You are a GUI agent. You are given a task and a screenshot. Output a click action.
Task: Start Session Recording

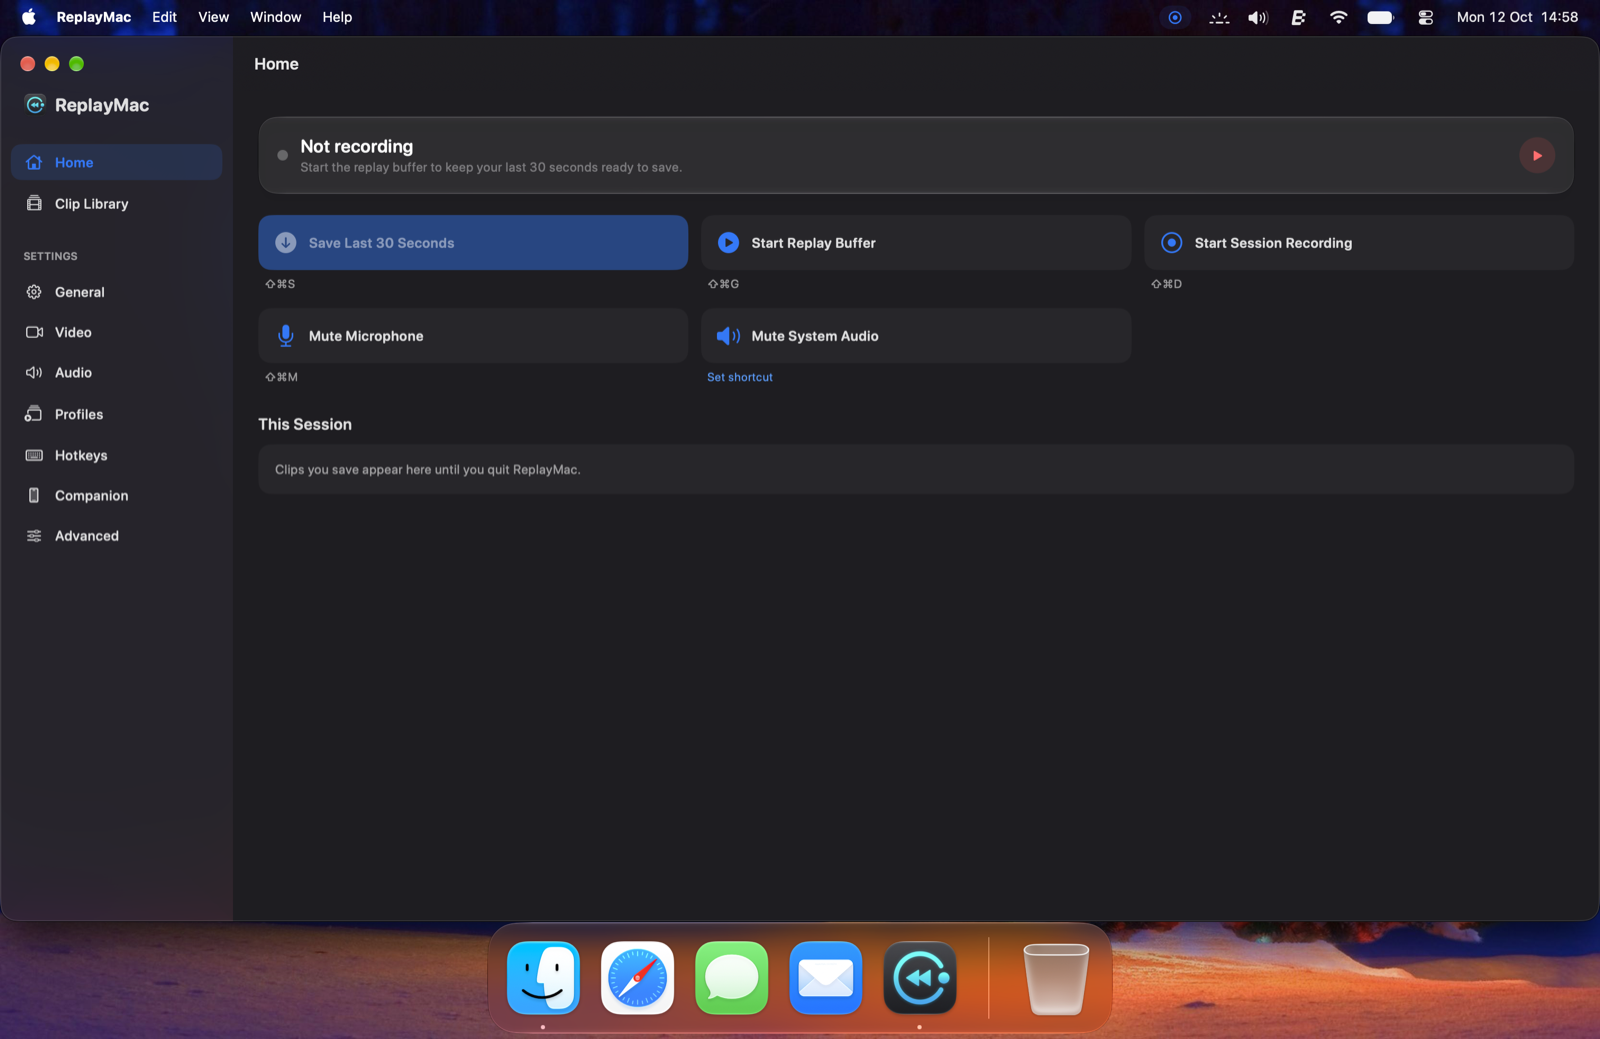click(x=1359, y=243)
